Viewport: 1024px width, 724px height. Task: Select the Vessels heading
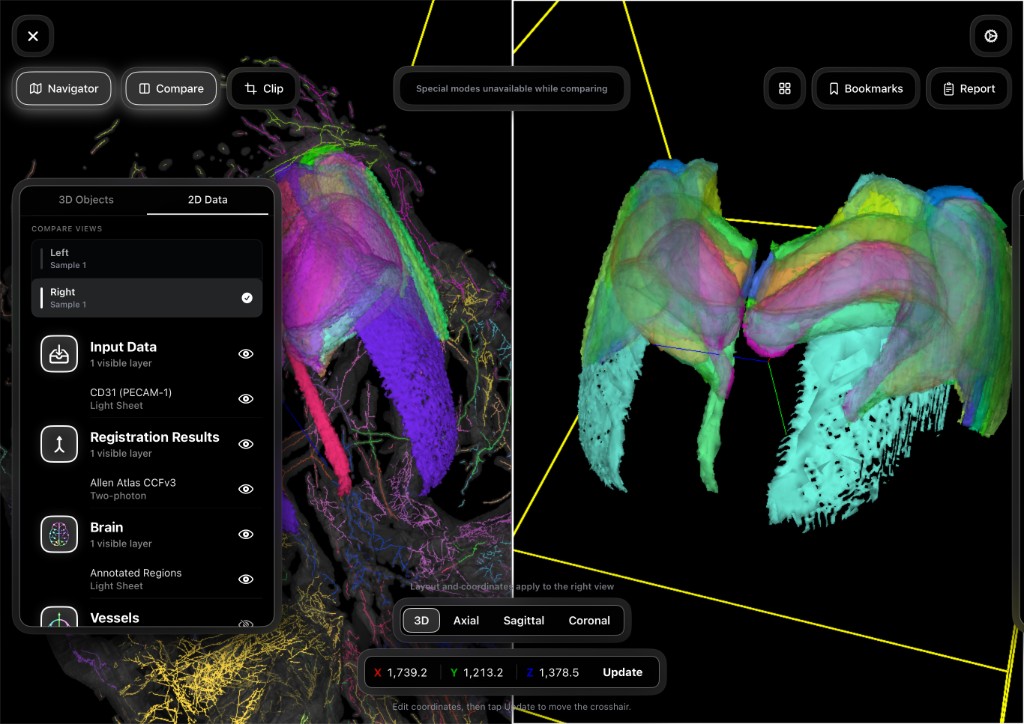click(x=115, y=618)
